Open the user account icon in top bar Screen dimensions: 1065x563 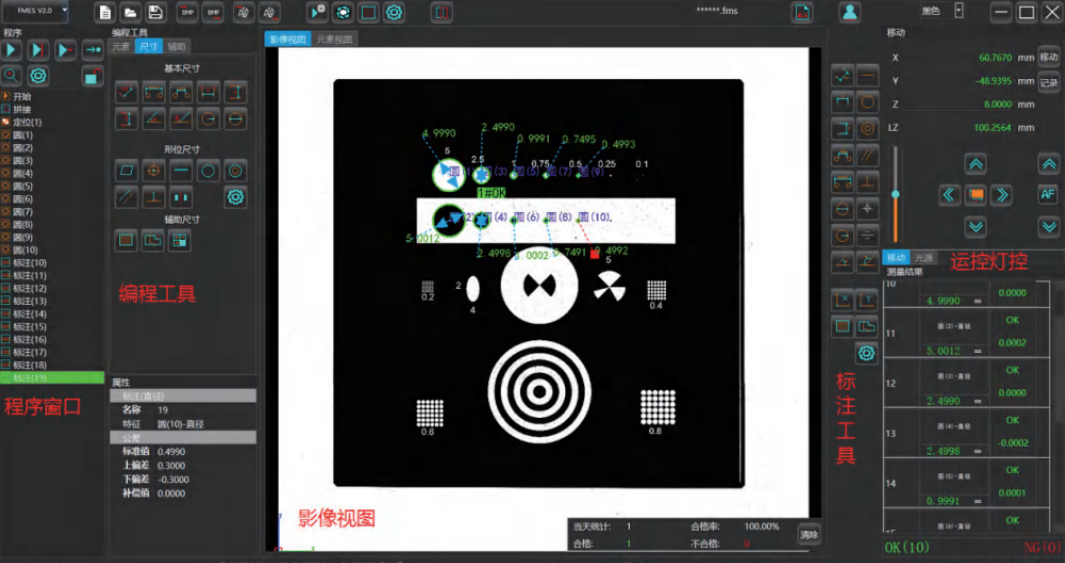click(x=850, y=12)
